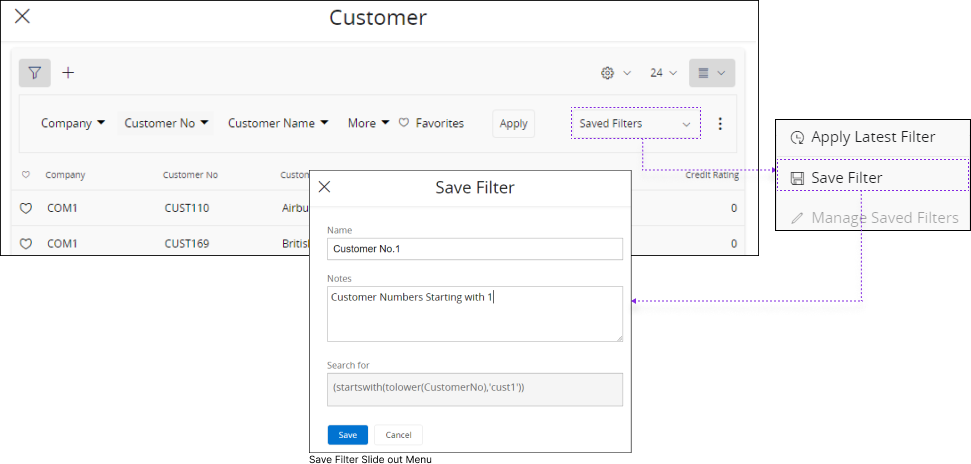Click COM1 in the CUST110 row
This screenshot has width=971, height=464.
pyautogui.click(x=63, y=208)
